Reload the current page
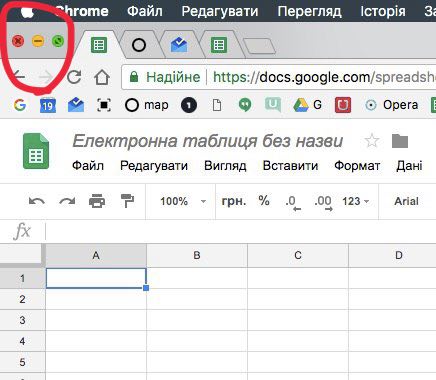Screen dimensions: 436x380 (x=74, y=77)
